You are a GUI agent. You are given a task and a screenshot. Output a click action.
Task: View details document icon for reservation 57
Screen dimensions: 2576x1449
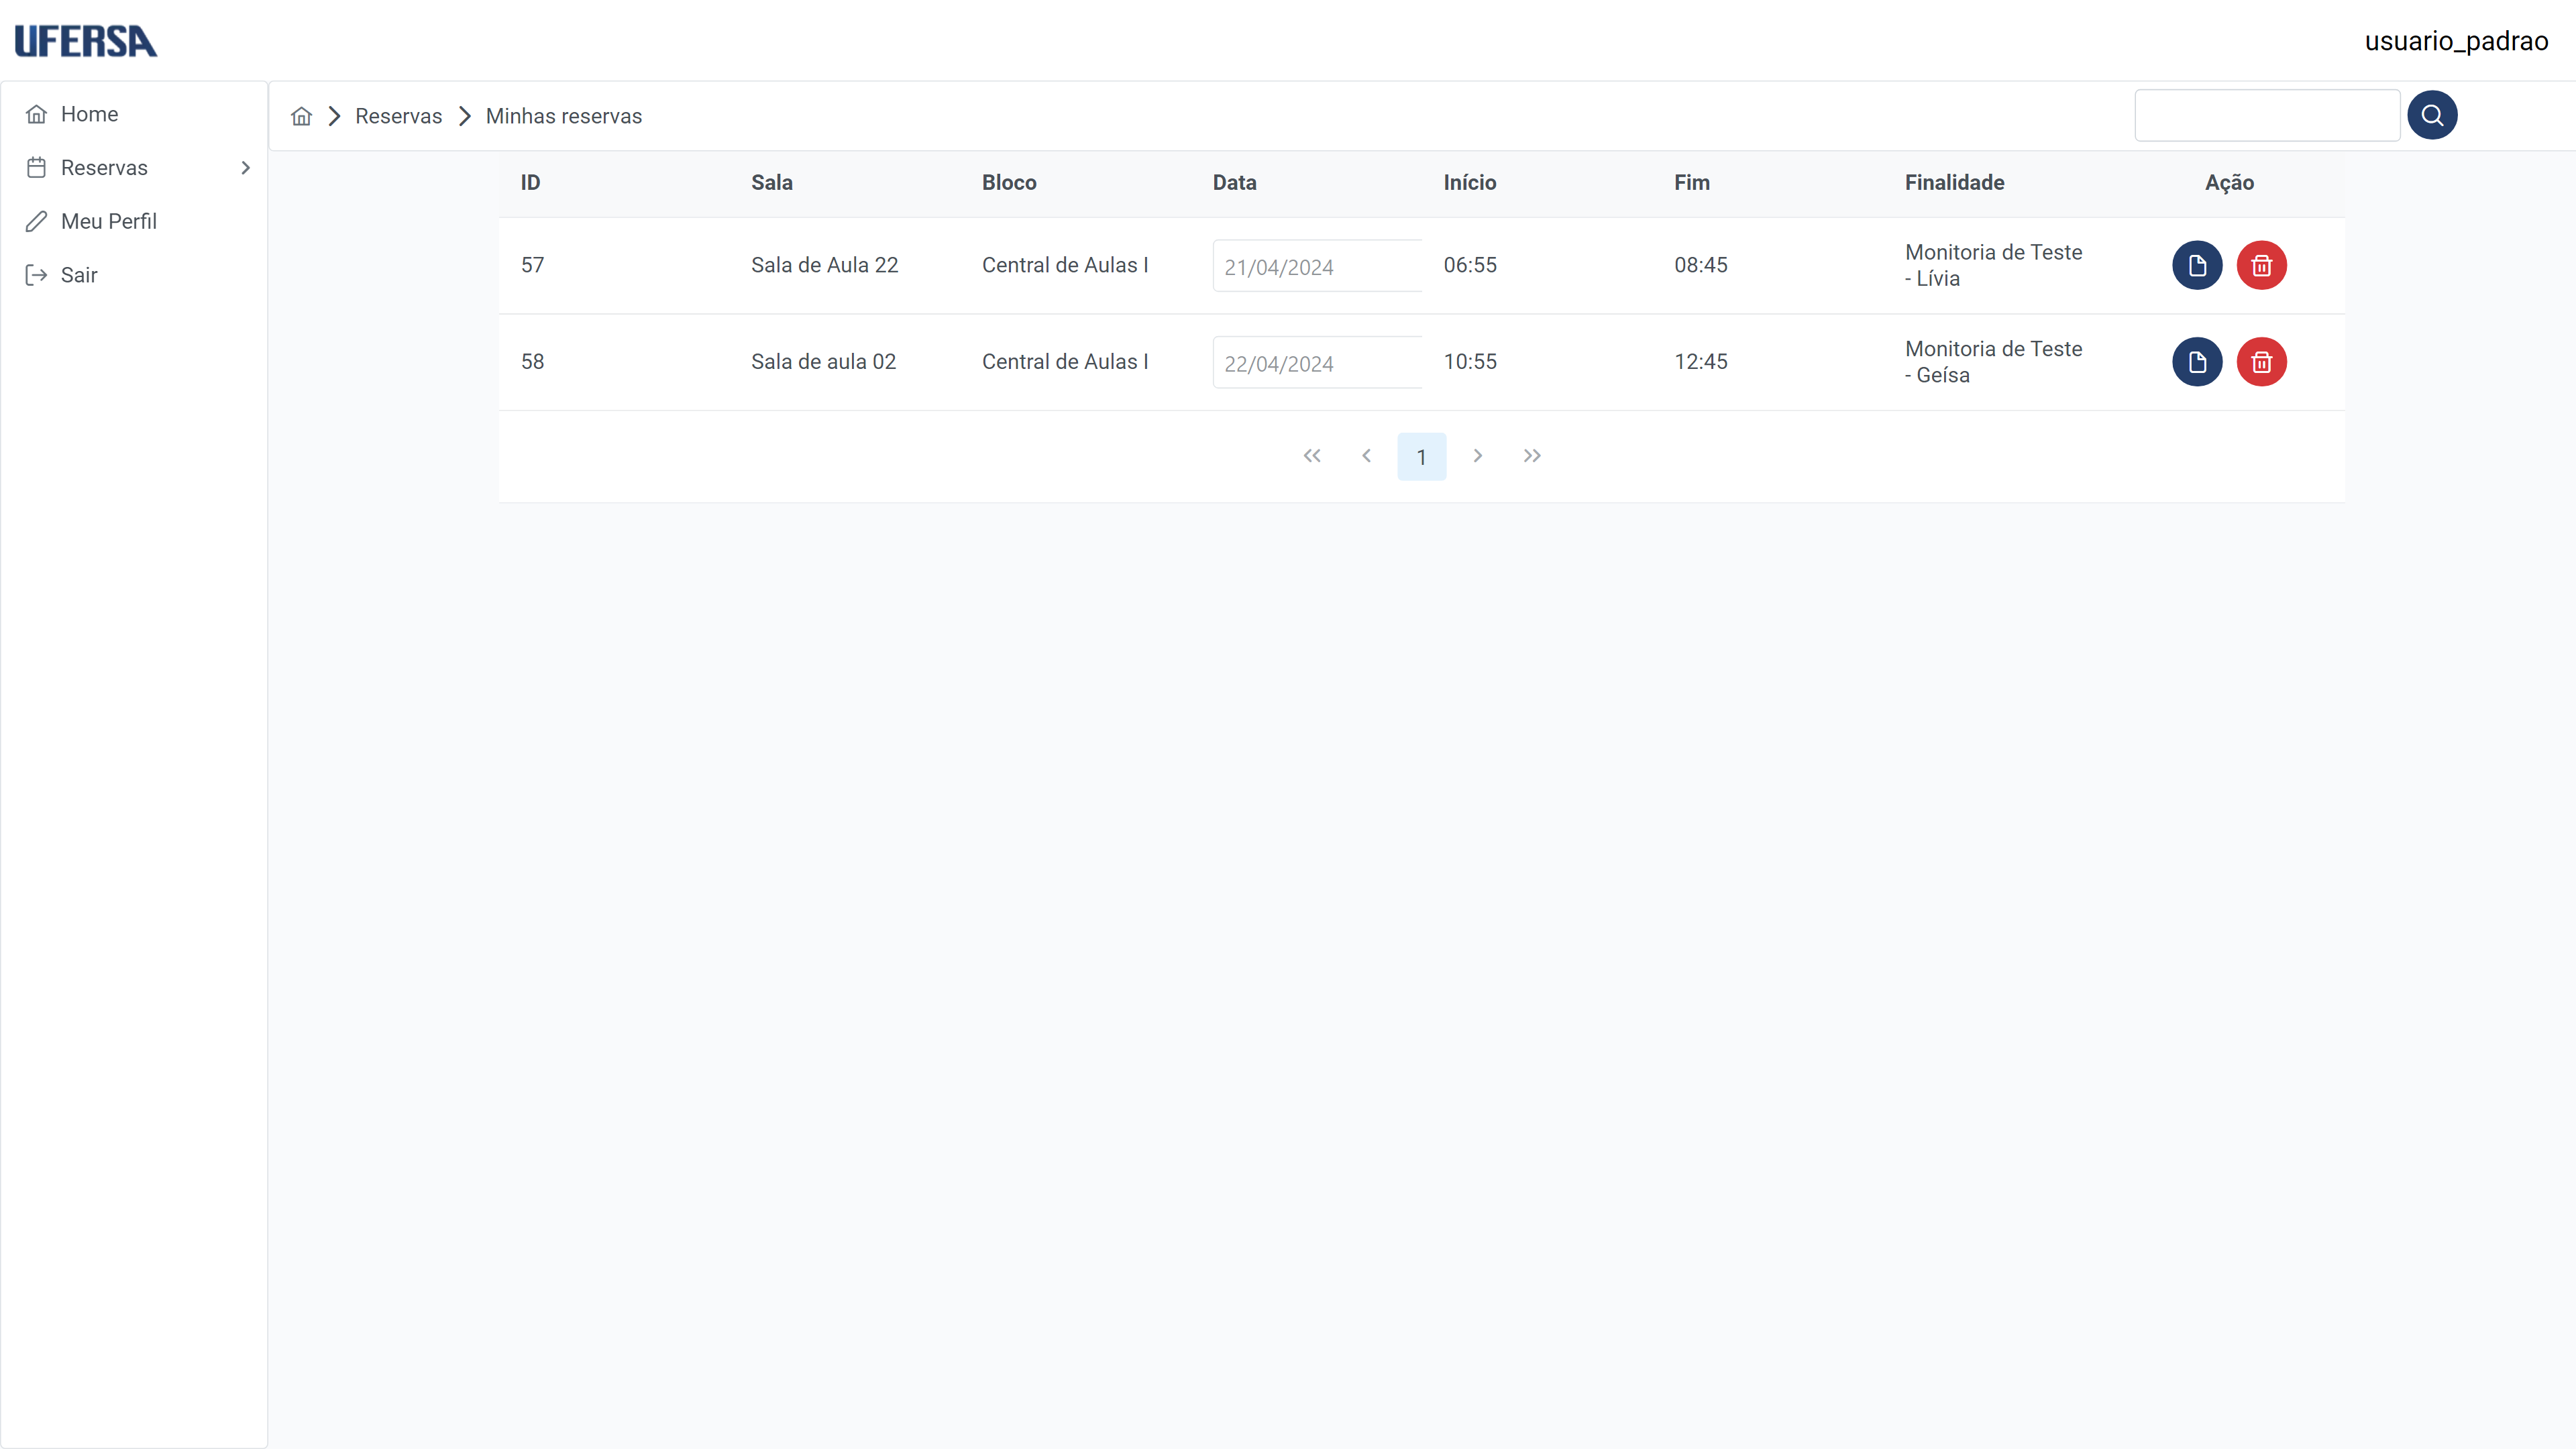click(x=2197, y=265)
